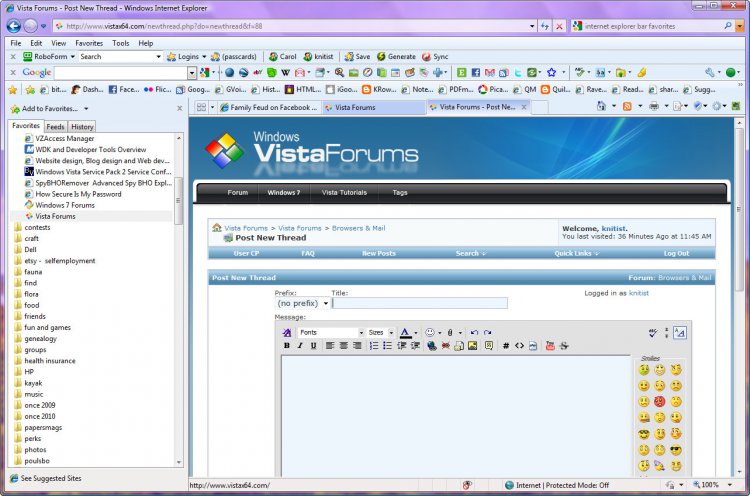The height and width of the screenshot is (496, 750).
Task: Open User CP link
Action: (246, 254)
